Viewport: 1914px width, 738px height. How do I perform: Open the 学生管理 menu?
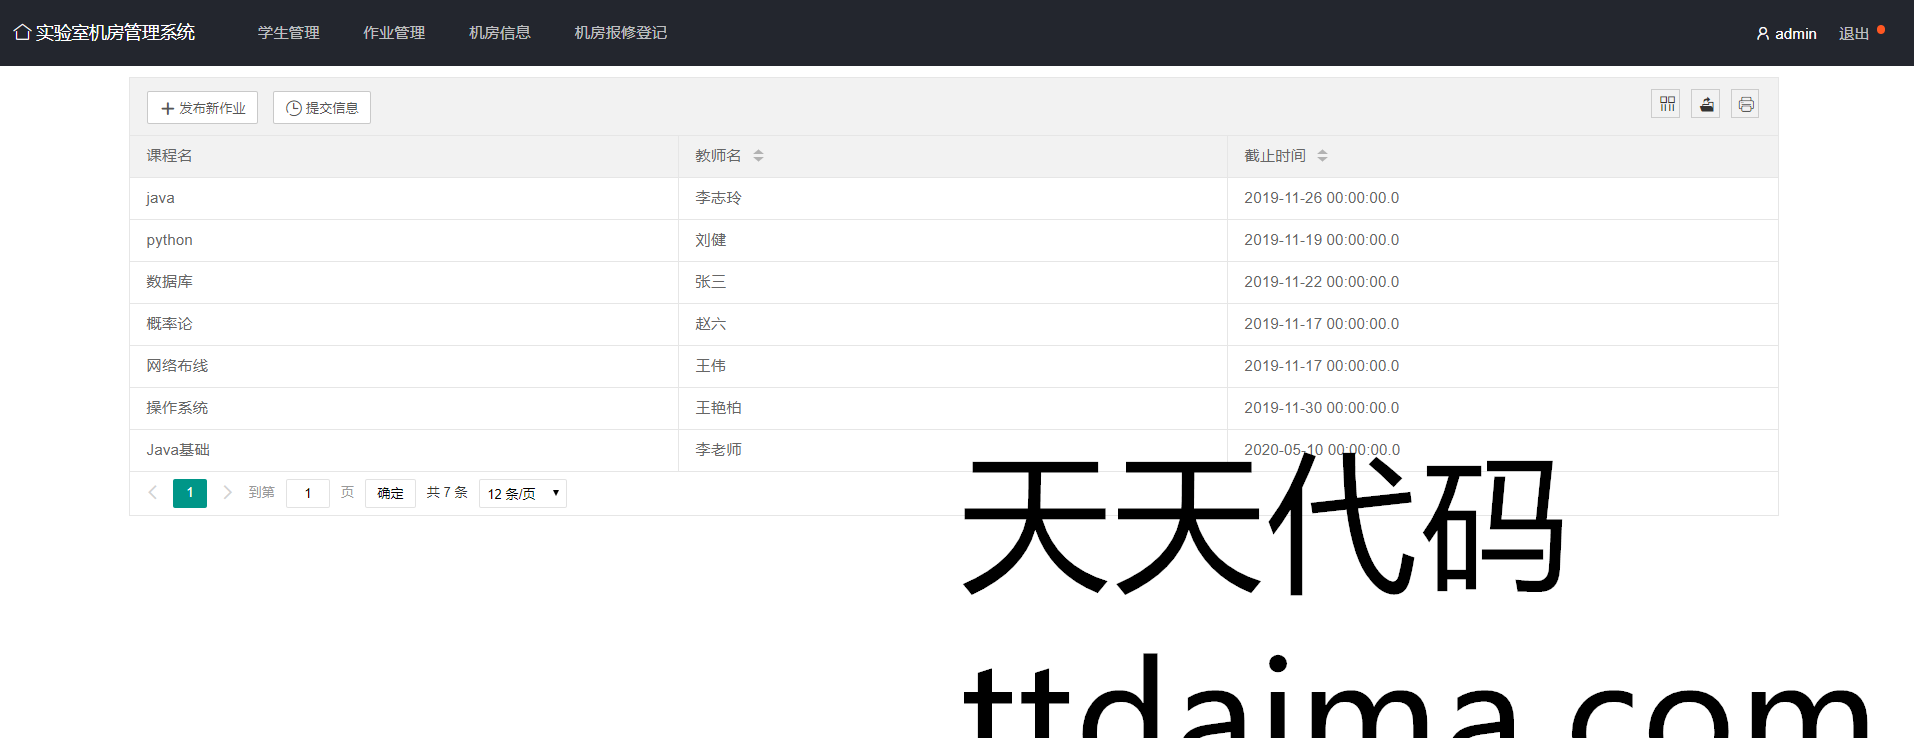288,33
